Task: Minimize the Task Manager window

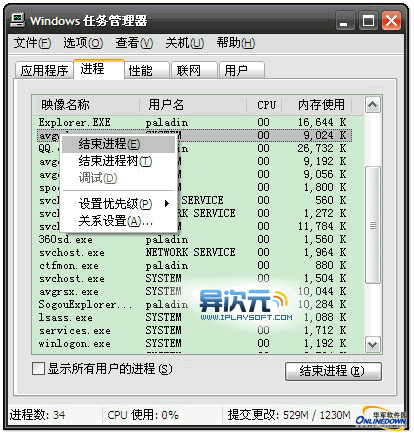Action: (345, 21)
